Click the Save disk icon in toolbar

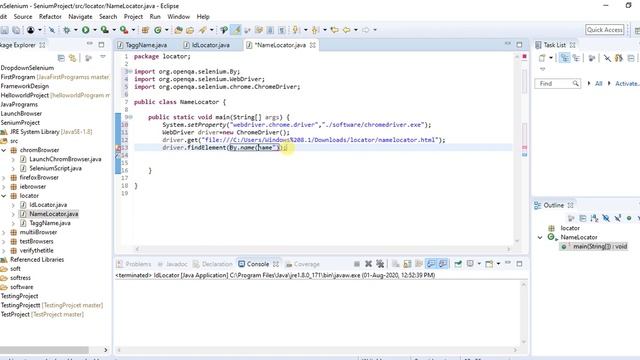[x=4, y=30]
